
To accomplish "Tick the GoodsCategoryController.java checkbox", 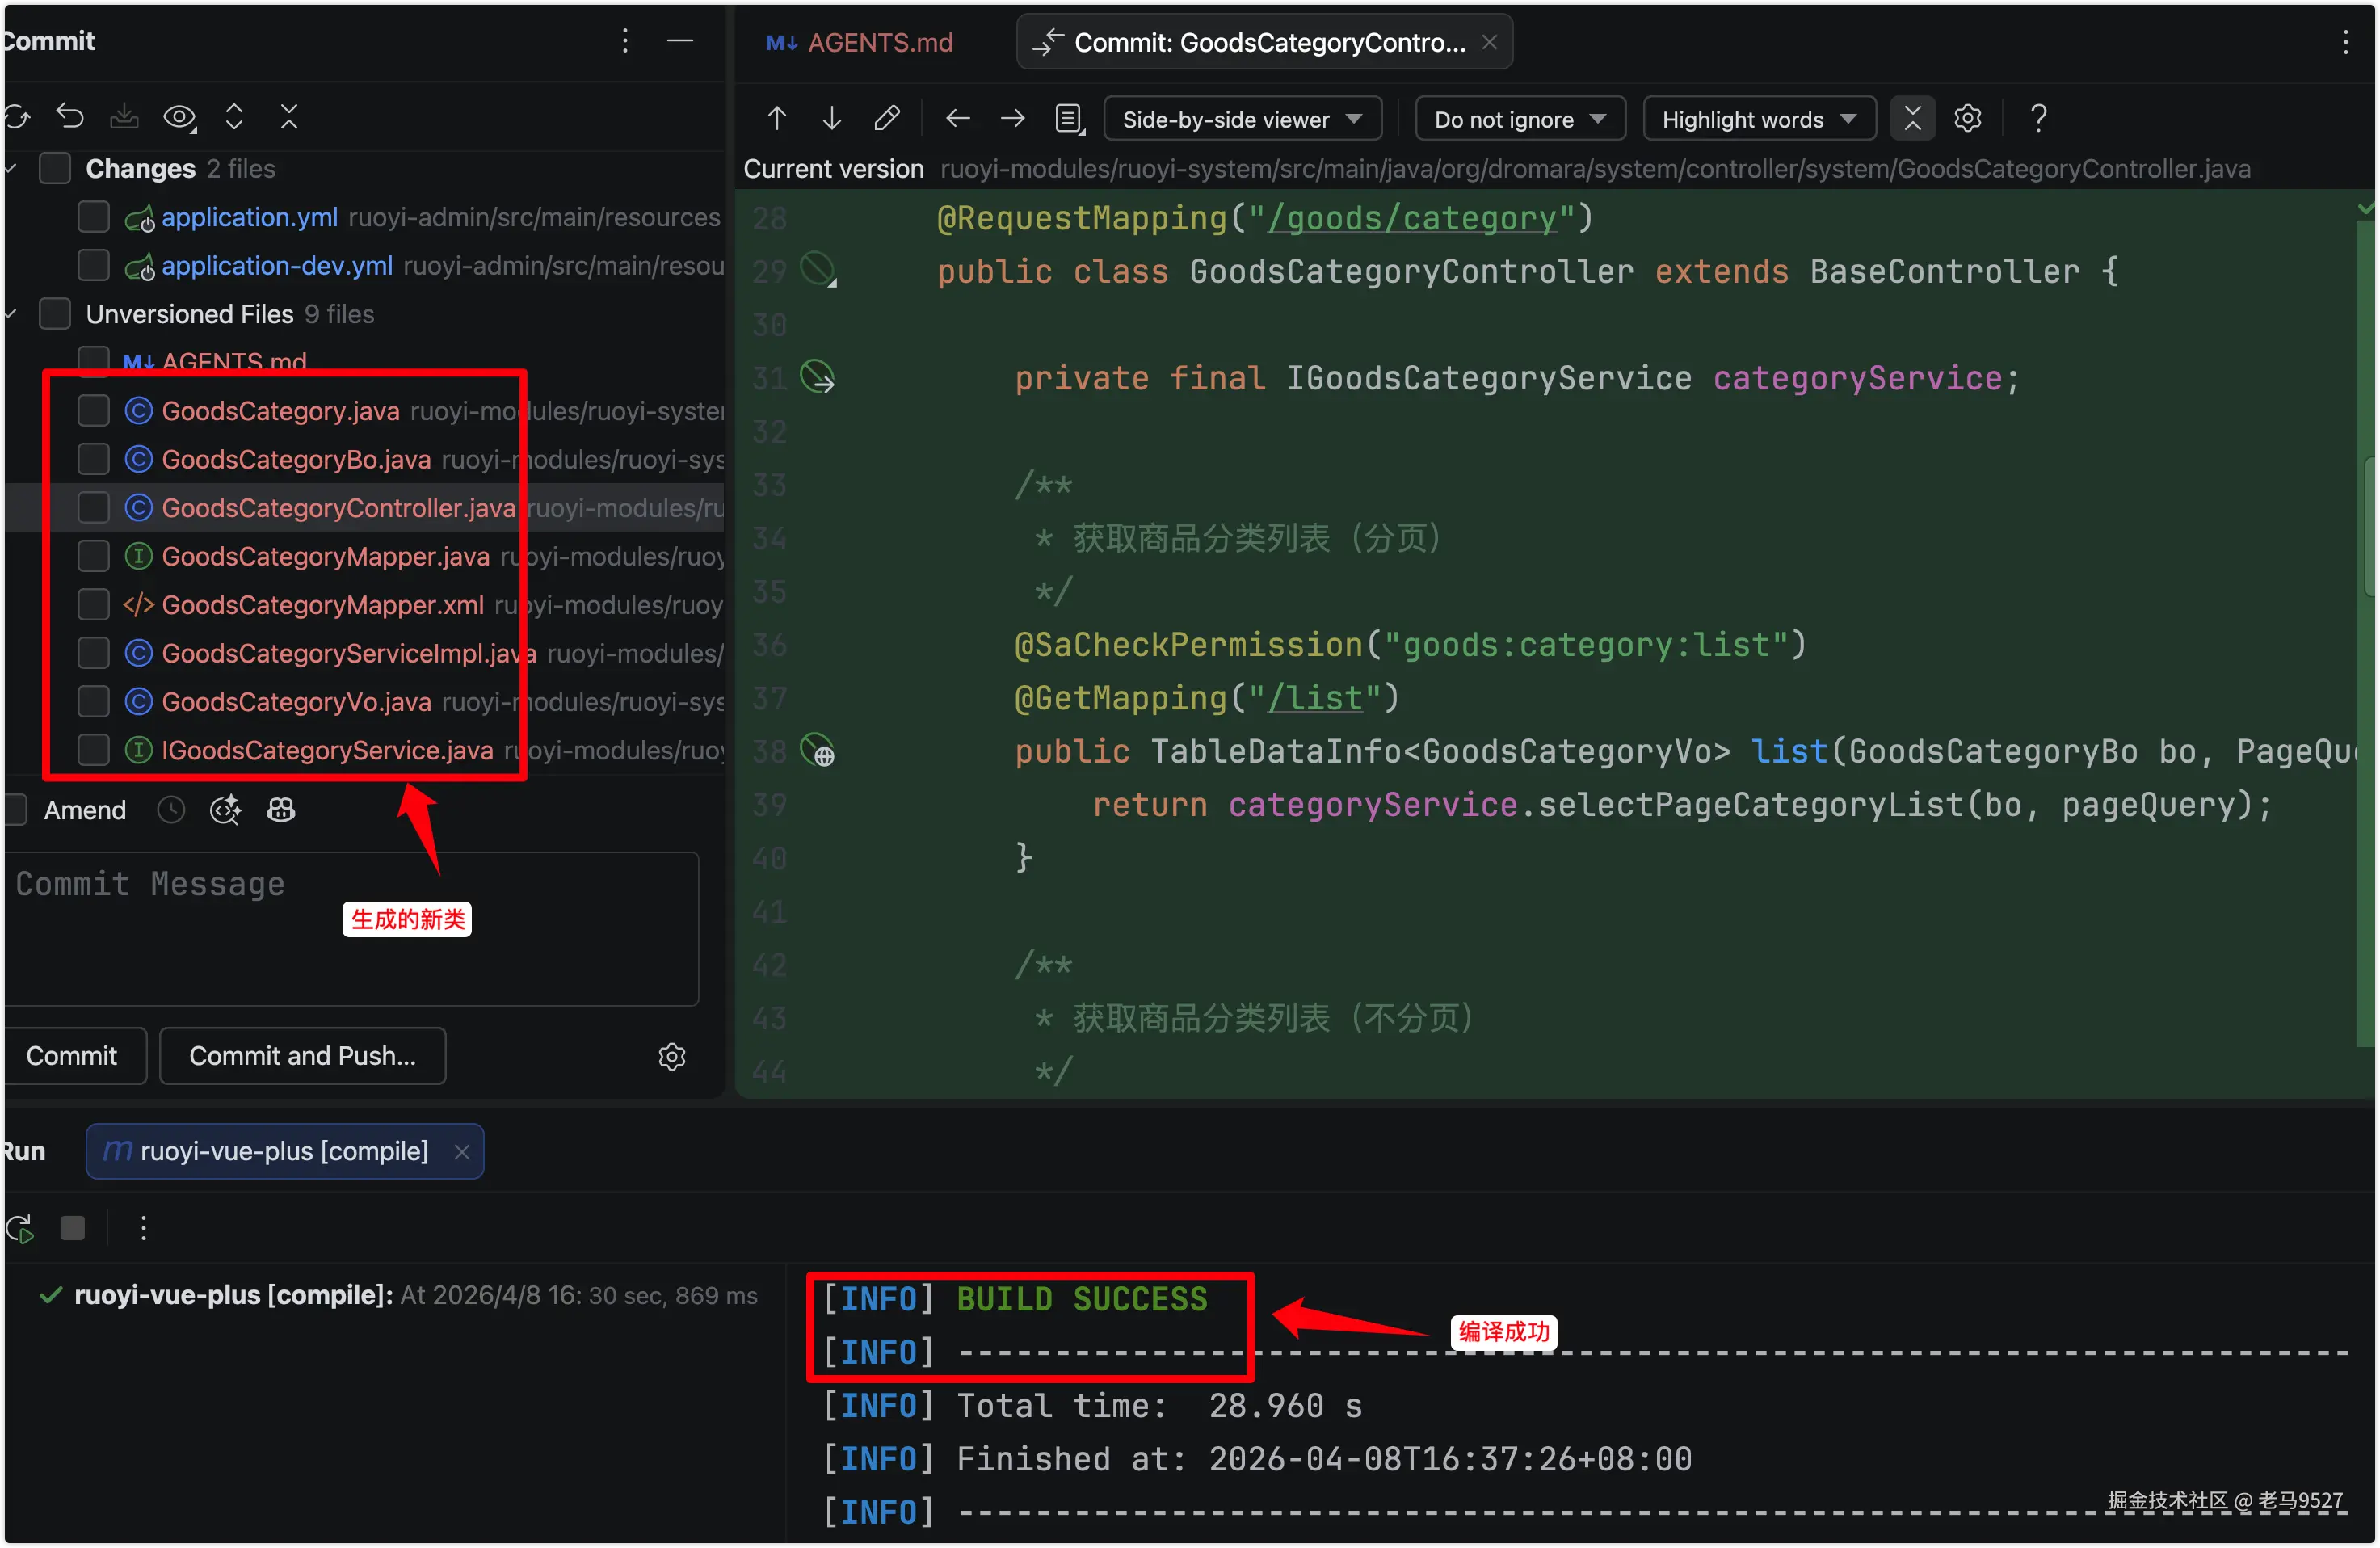I will click(93, 508).
